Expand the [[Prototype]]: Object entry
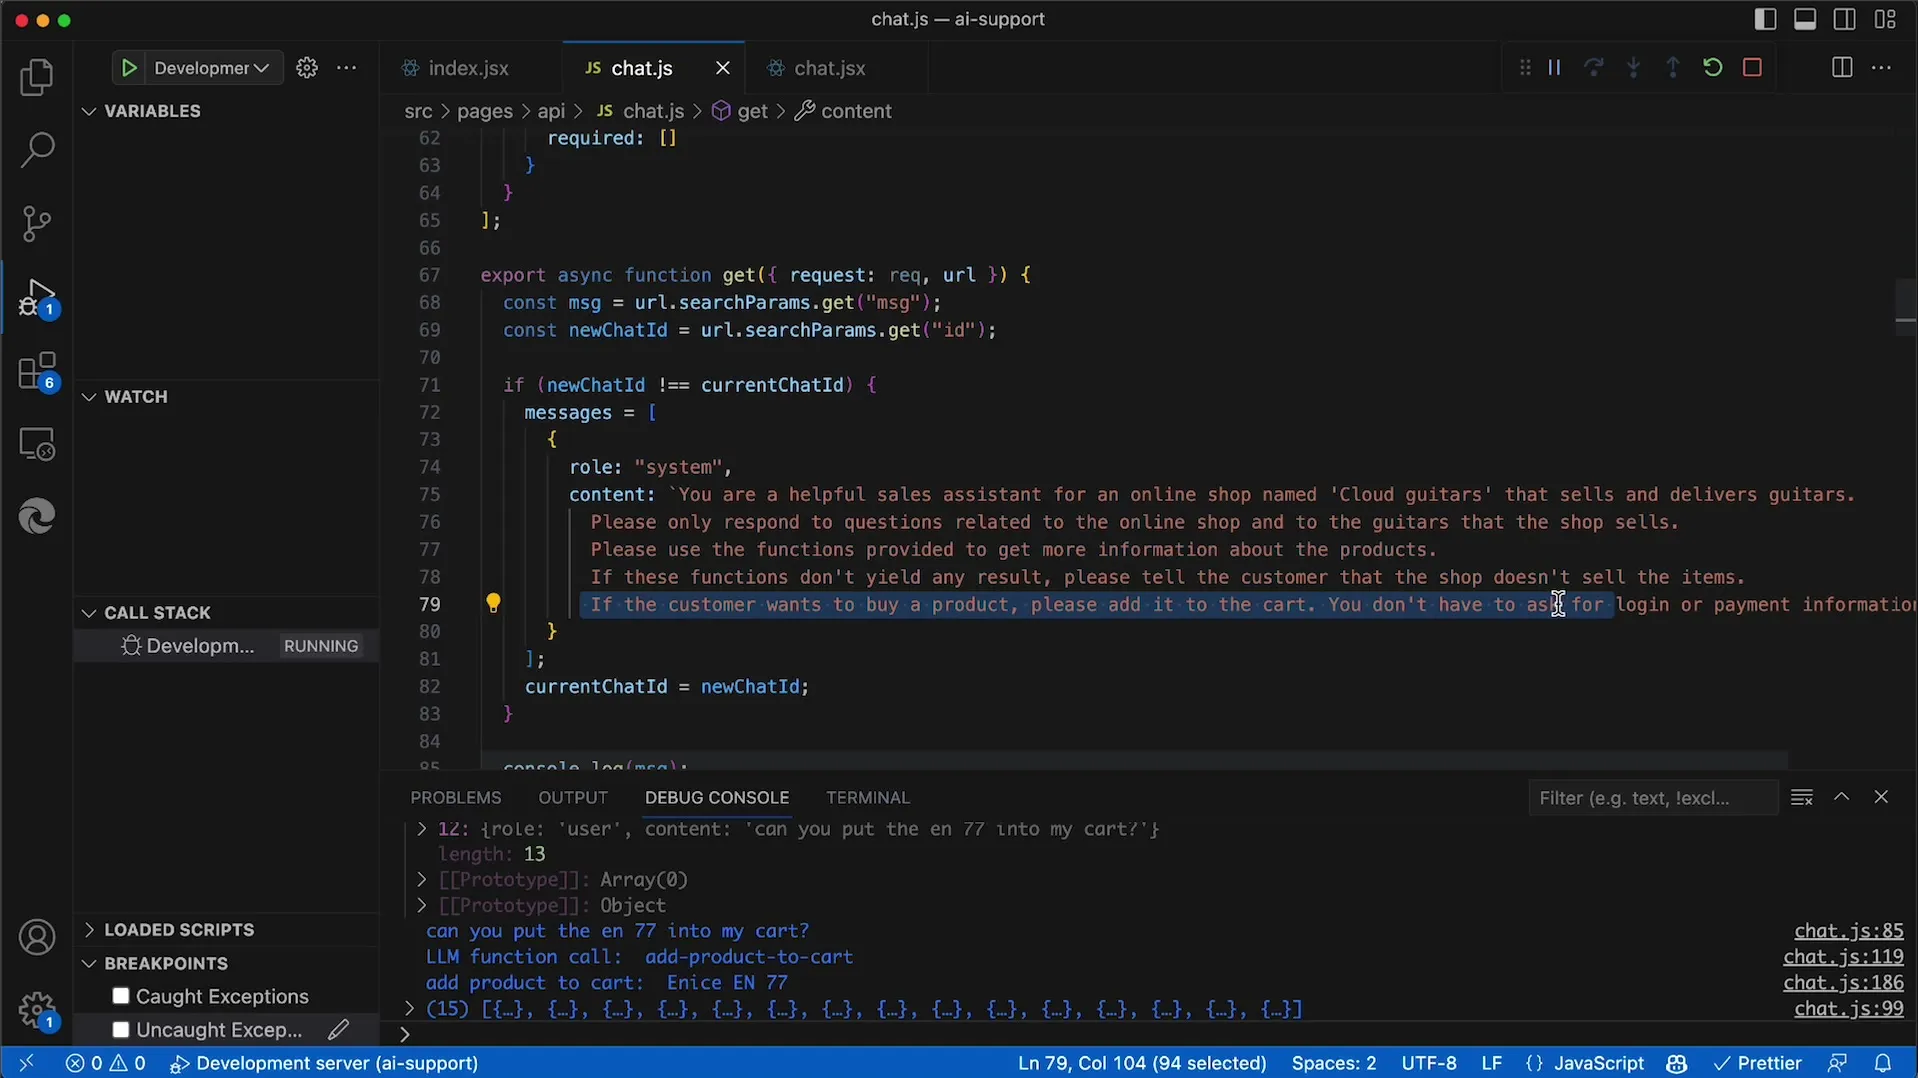 tap(421, 906)
